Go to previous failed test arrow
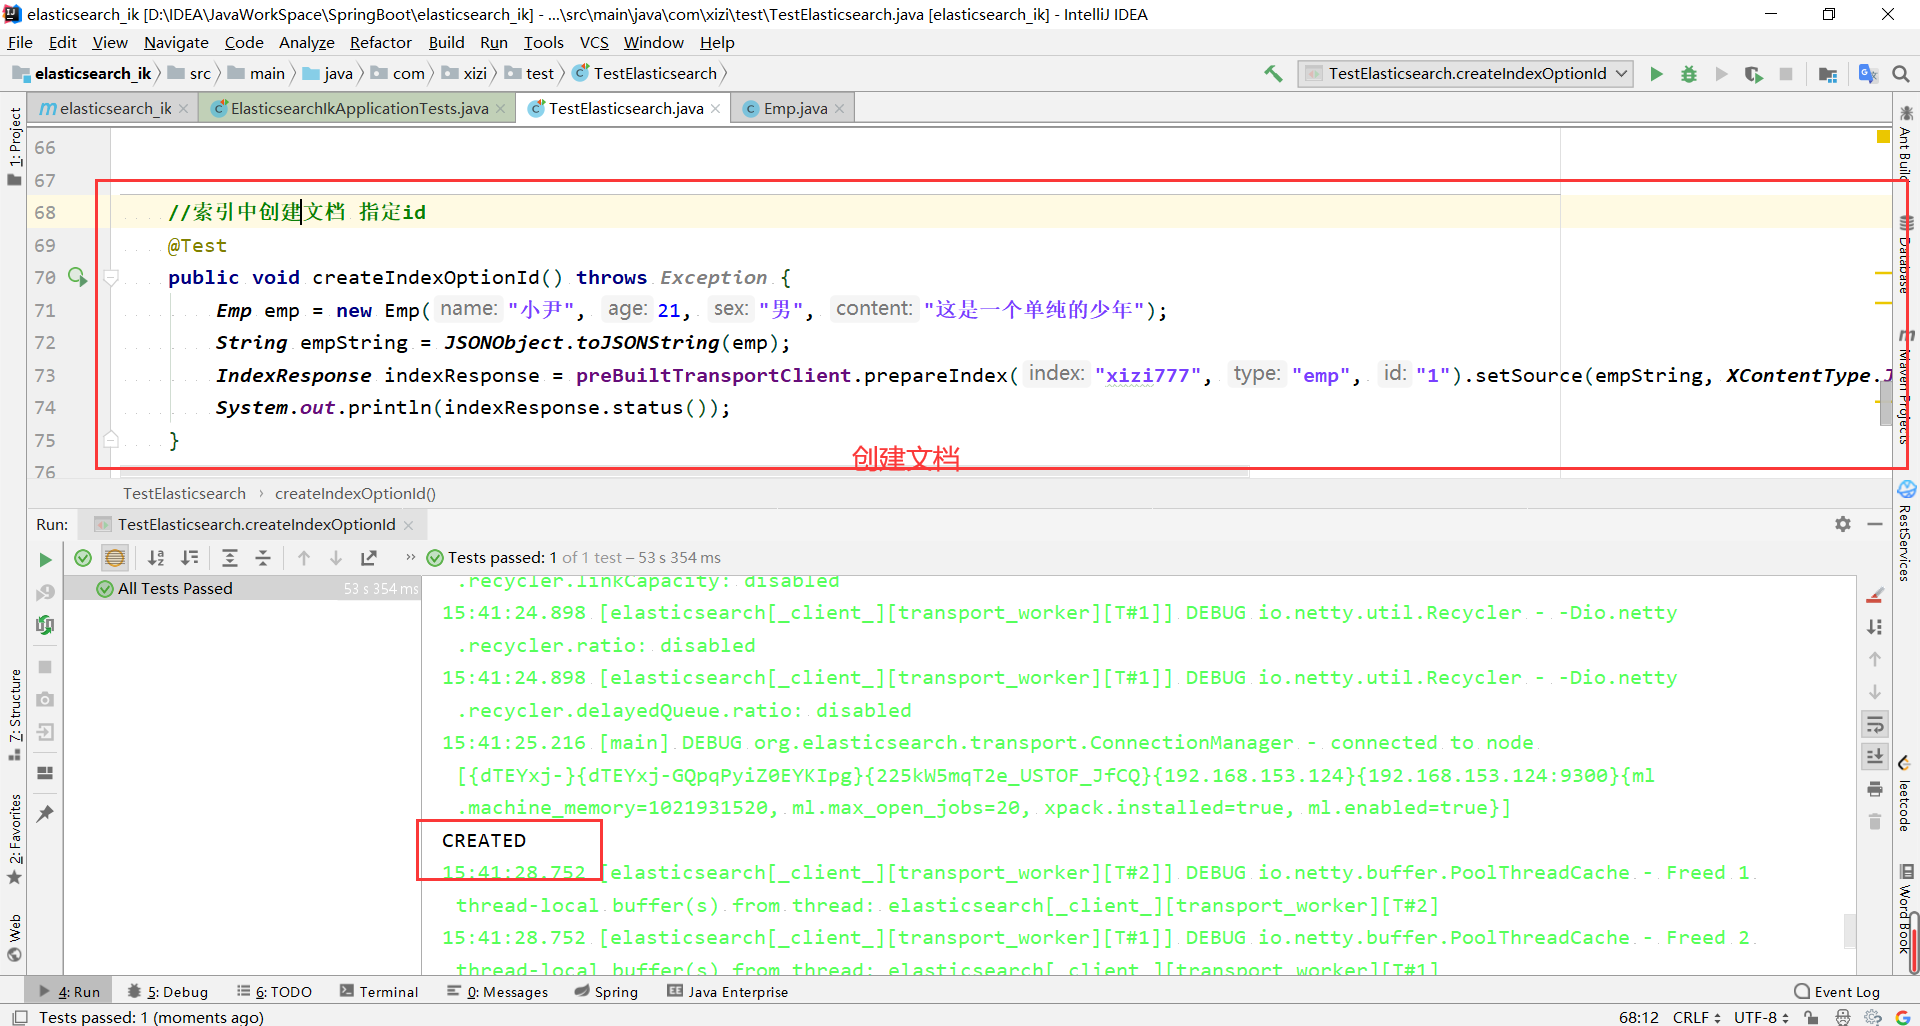 pos(304,558)
